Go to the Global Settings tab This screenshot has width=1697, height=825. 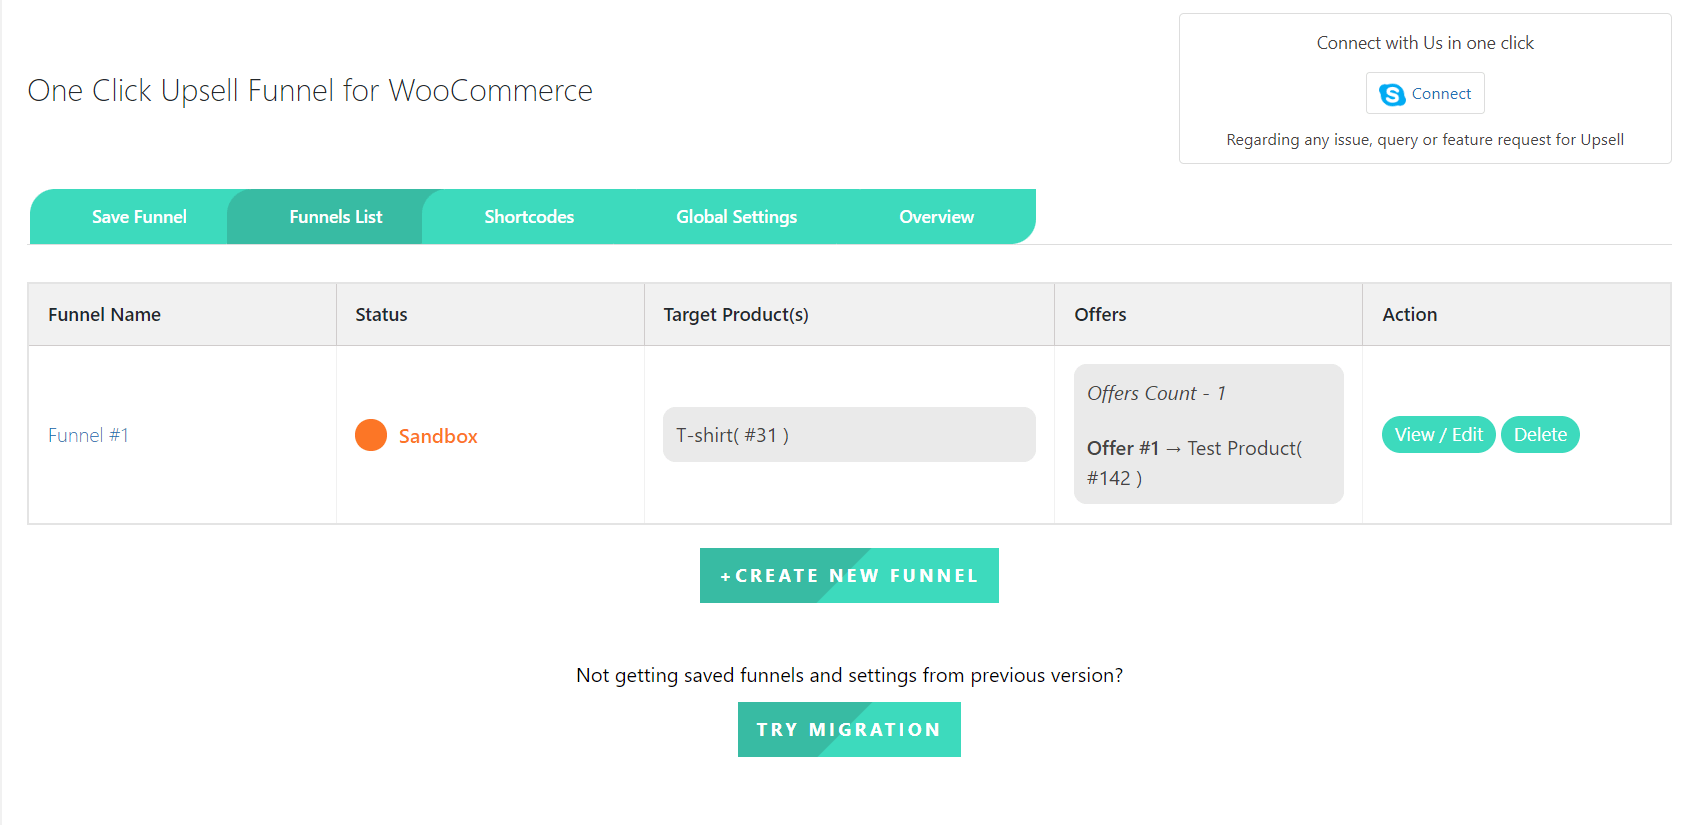[x=736, y=217]
